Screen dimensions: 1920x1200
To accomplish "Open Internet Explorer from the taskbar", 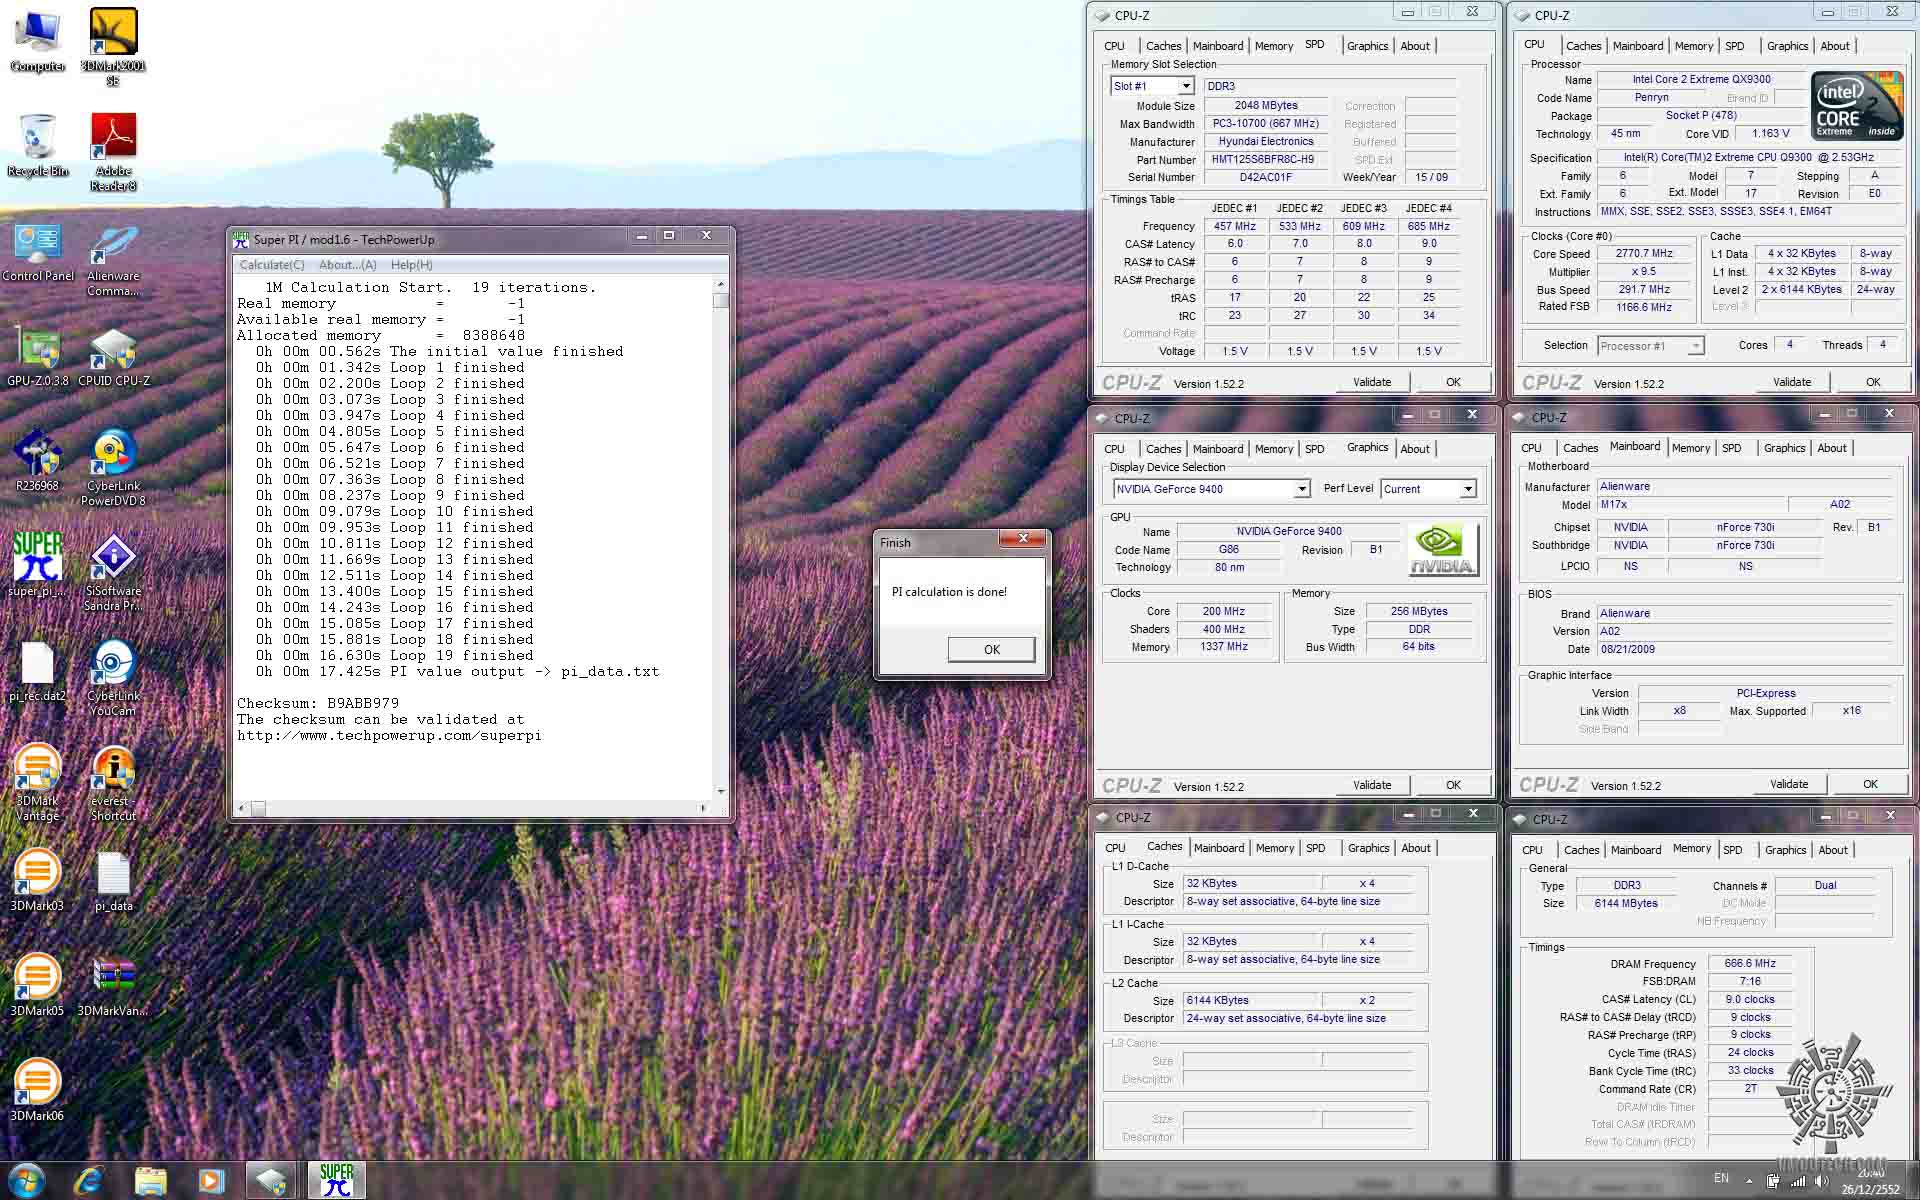I will (90, 1180).
